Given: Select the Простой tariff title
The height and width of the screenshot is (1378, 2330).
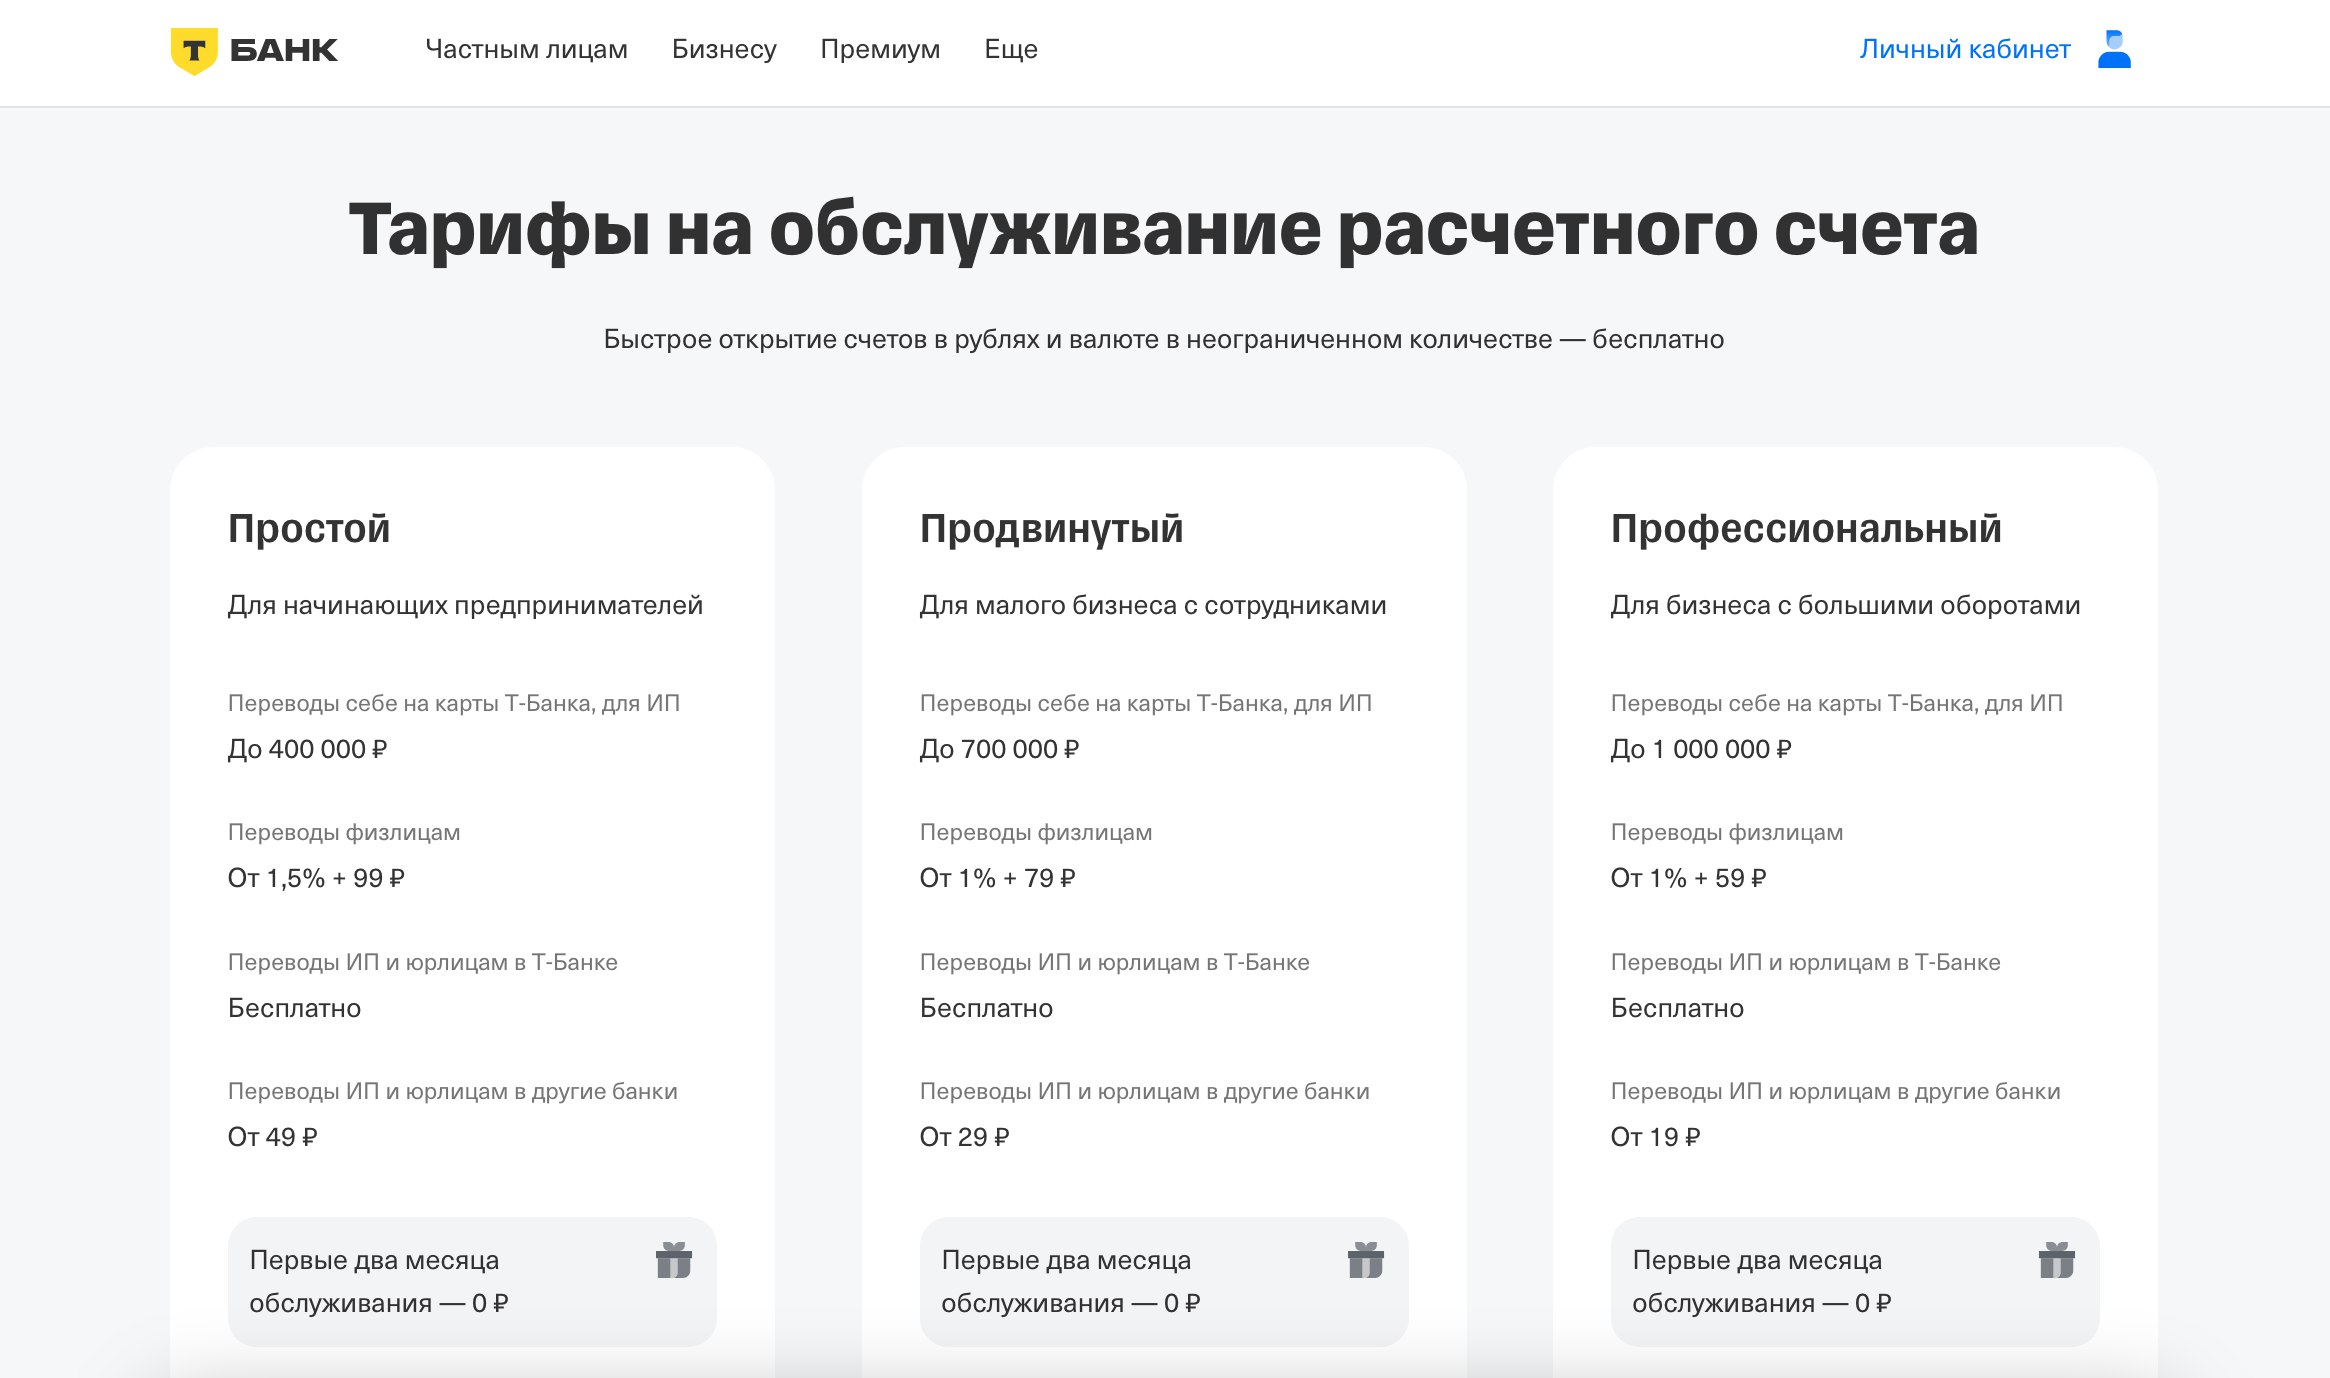Looking at the screenshot, I should [x=309, y=528].
